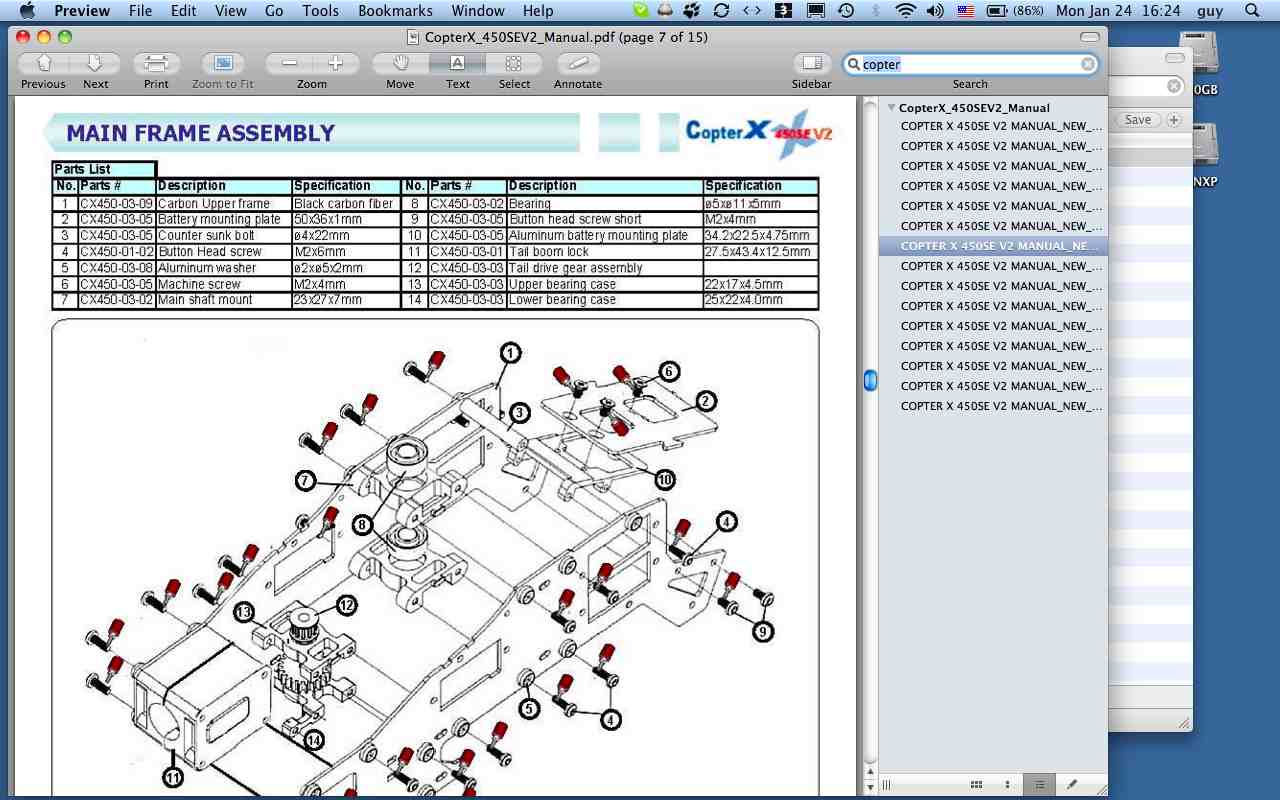Click the paw print menu bar icon
The width and height of the screenshot is (1280, 800).
[x=692, y=11]
